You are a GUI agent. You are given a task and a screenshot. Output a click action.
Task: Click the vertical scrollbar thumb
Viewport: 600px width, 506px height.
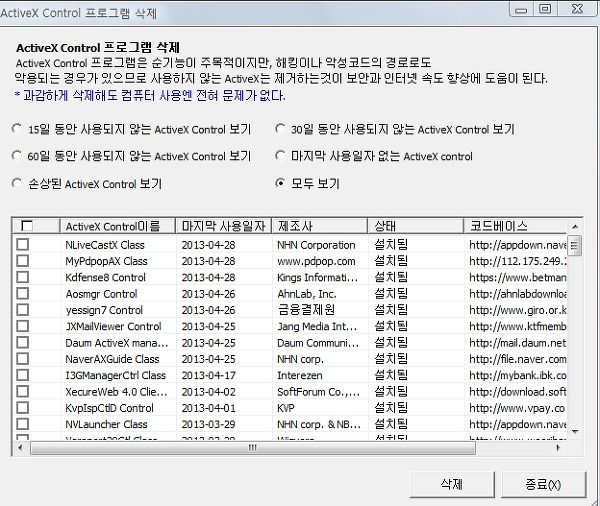coord(575,245)
